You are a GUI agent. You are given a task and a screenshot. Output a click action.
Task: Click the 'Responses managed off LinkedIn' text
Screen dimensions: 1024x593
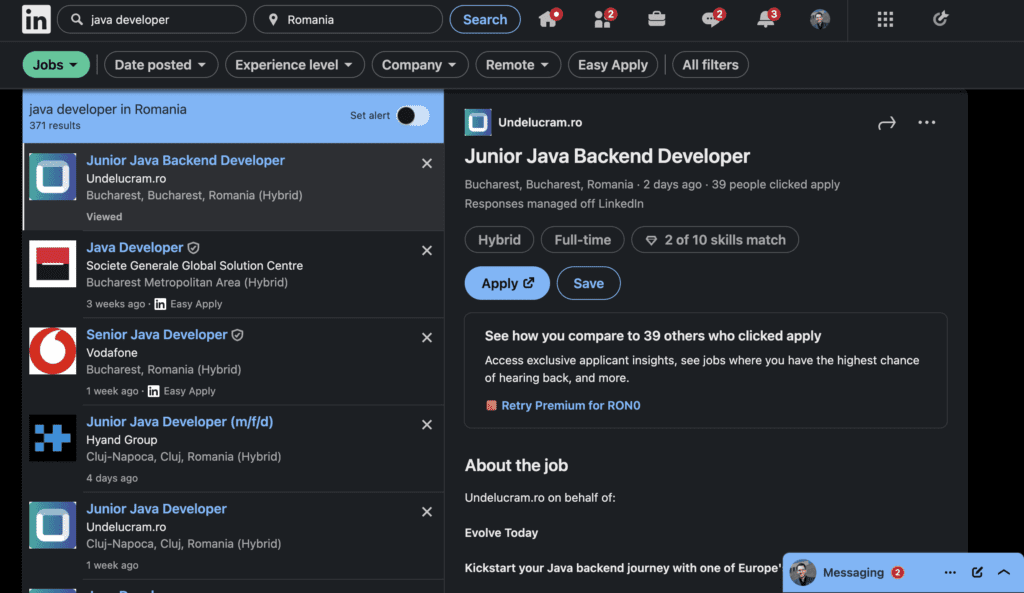[x=554, y=204]
